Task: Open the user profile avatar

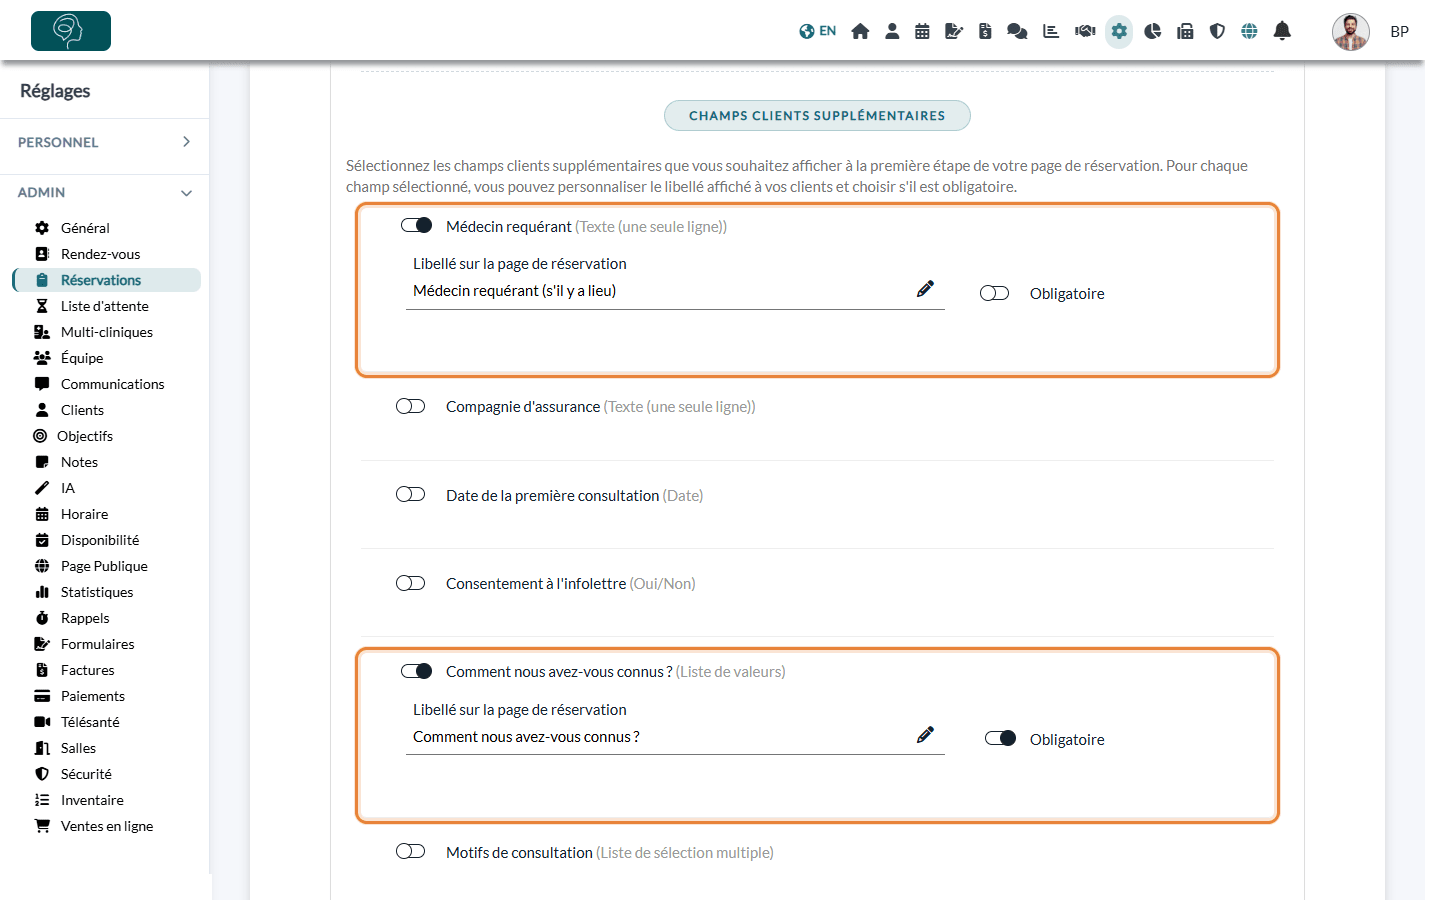Action: pyautogui.click(x=1351, y=32)
